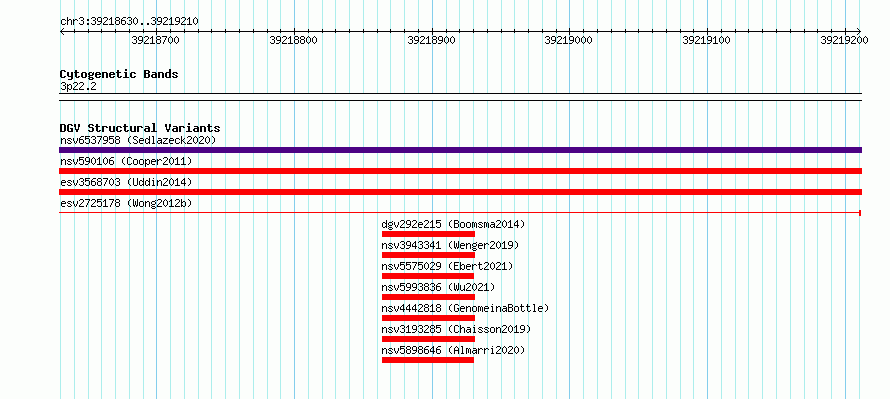
Task: Select the red bar under nsv5898646
Action: point(428,360)
